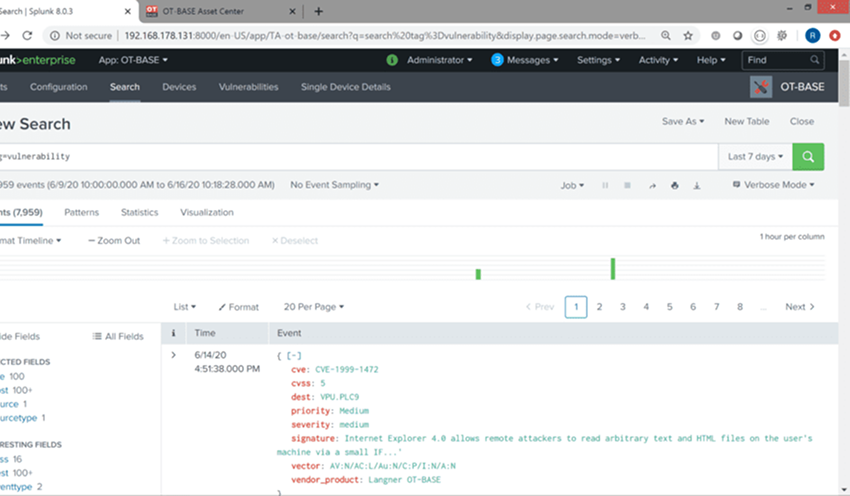Click the green search magnifier button

click(808, 157)
